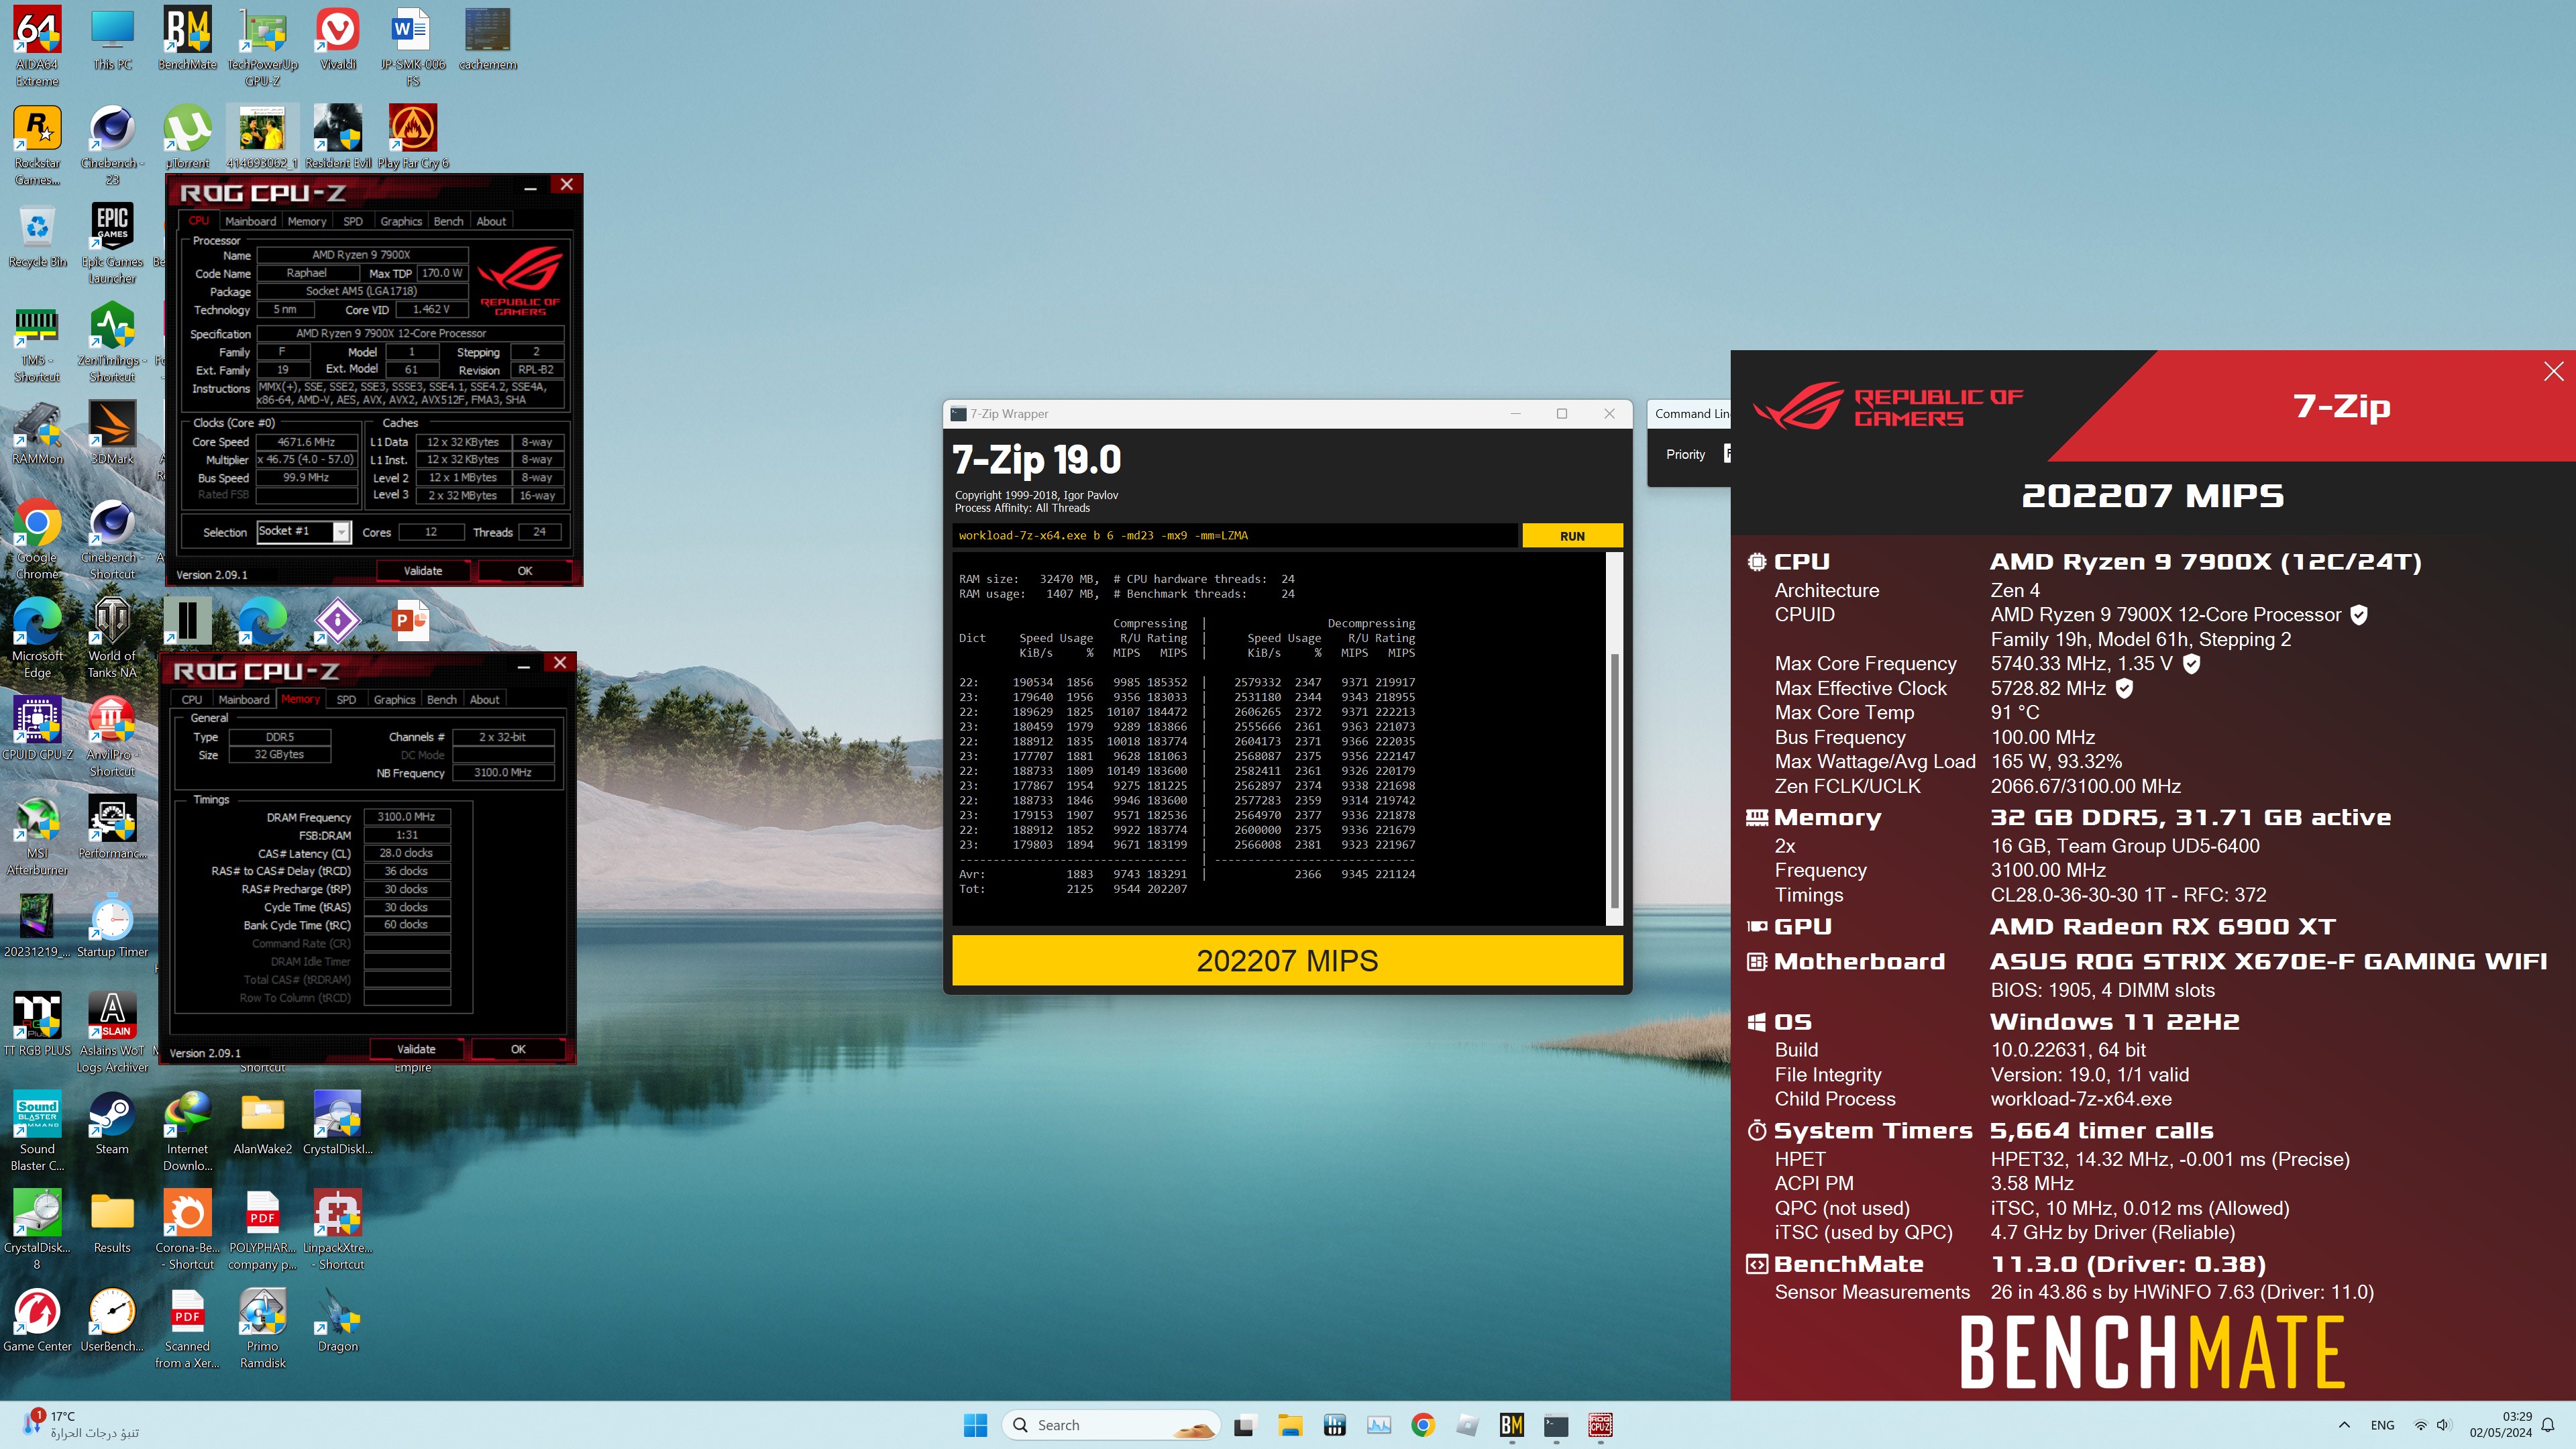Click ROG CPU-Z icon in taskbar
2576x1449 pixels.
(x=1600, y=1425)
